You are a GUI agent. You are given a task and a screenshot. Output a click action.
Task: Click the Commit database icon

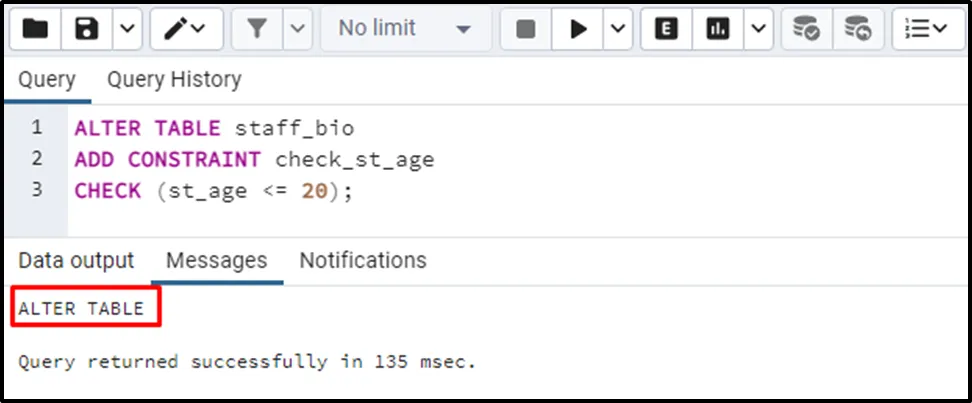point(806,29)
